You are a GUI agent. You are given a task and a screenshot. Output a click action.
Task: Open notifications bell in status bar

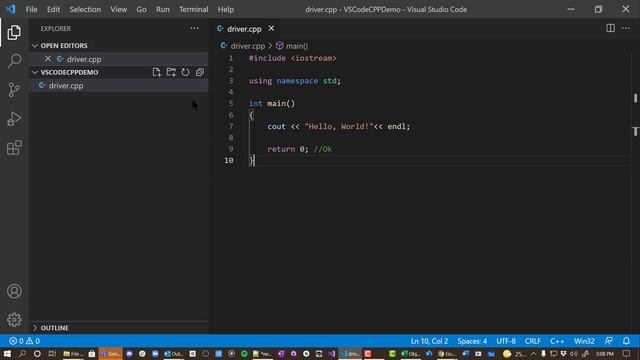click(x=626, y=341)
